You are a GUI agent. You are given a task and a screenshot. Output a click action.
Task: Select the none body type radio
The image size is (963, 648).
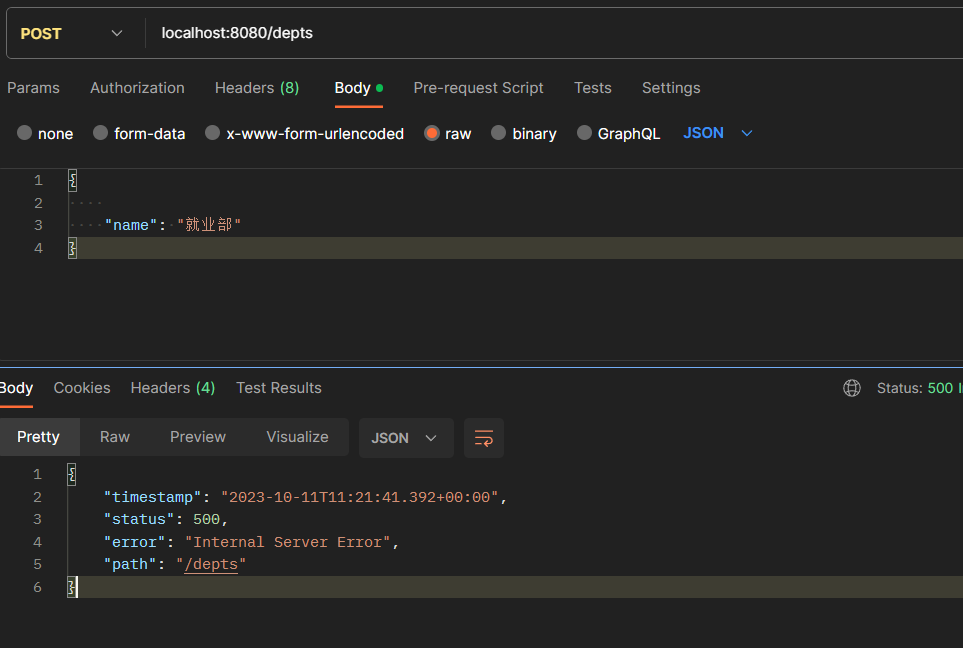[x=25, y=133]
